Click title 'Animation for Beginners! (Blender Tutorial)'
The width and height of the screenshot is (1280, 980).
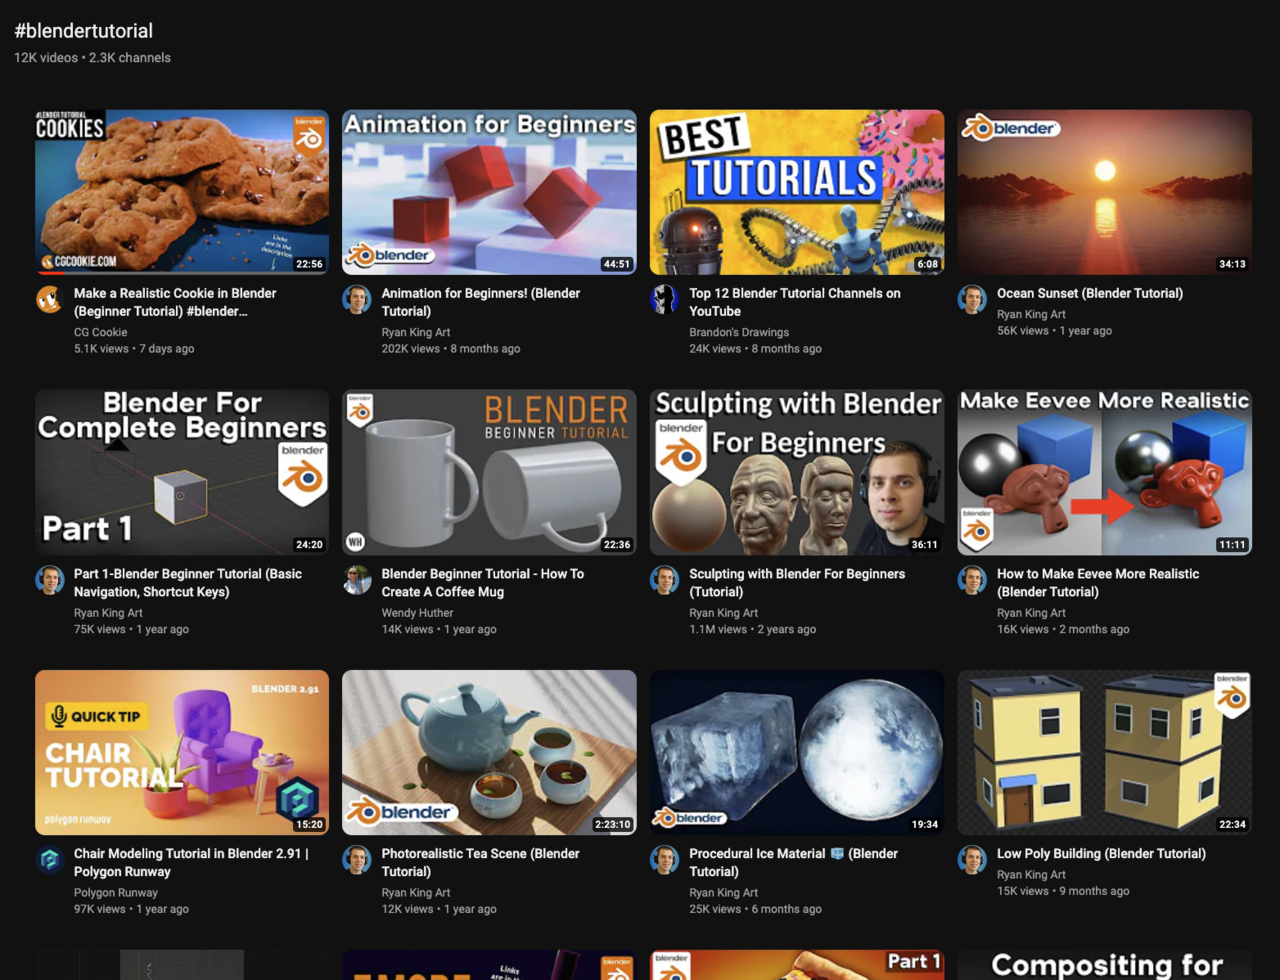point(481,302)
